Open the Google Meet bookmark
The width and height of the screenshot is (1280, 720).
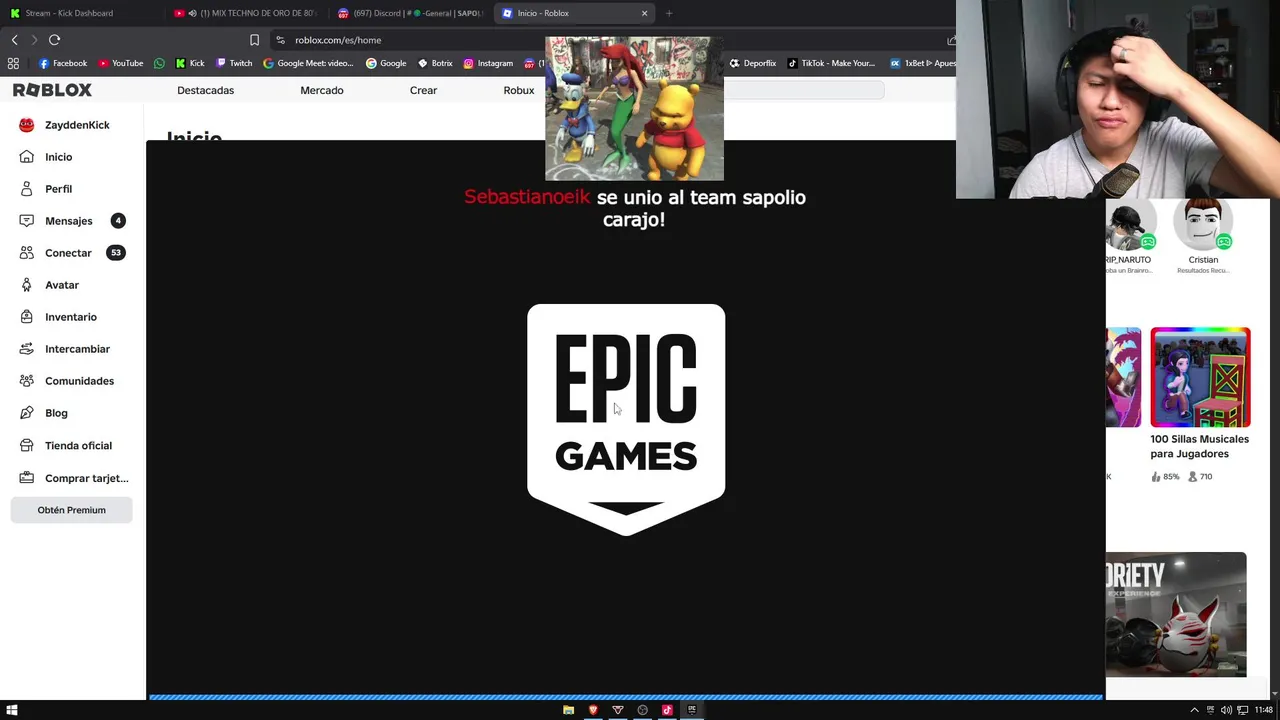click(308, 63)
